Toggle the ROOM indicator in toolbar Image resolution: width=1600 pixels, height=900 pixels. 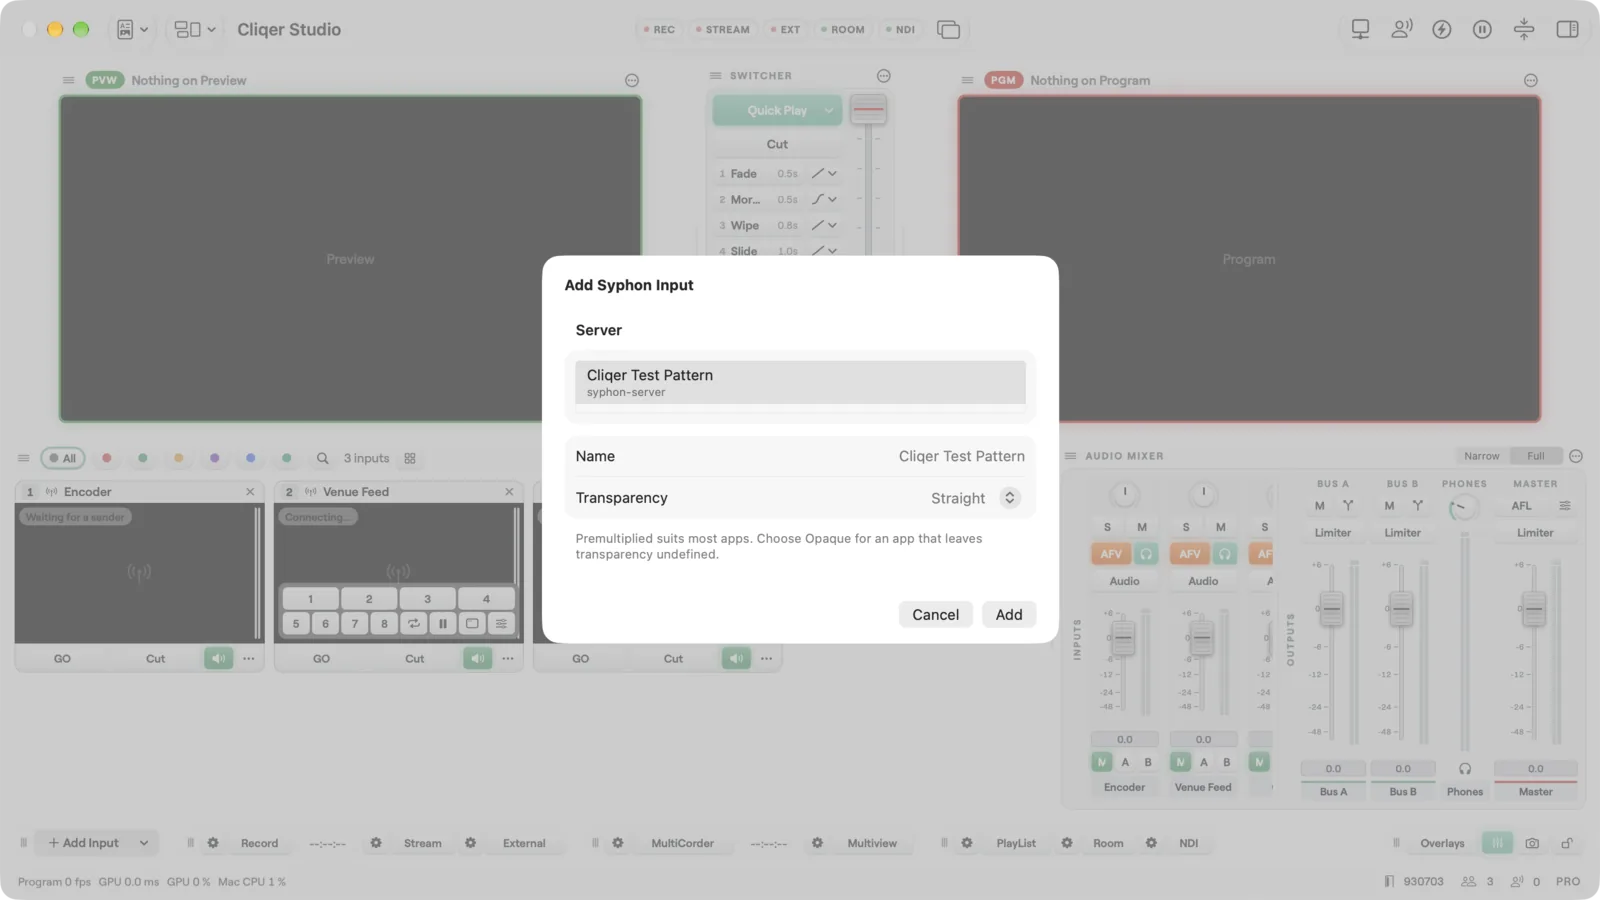pos(843,30)
